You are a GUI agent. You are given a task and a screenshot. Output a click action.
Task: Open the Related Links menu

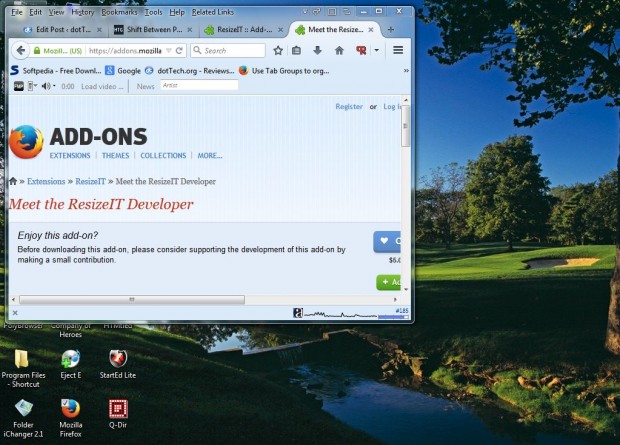click(213, 12)
